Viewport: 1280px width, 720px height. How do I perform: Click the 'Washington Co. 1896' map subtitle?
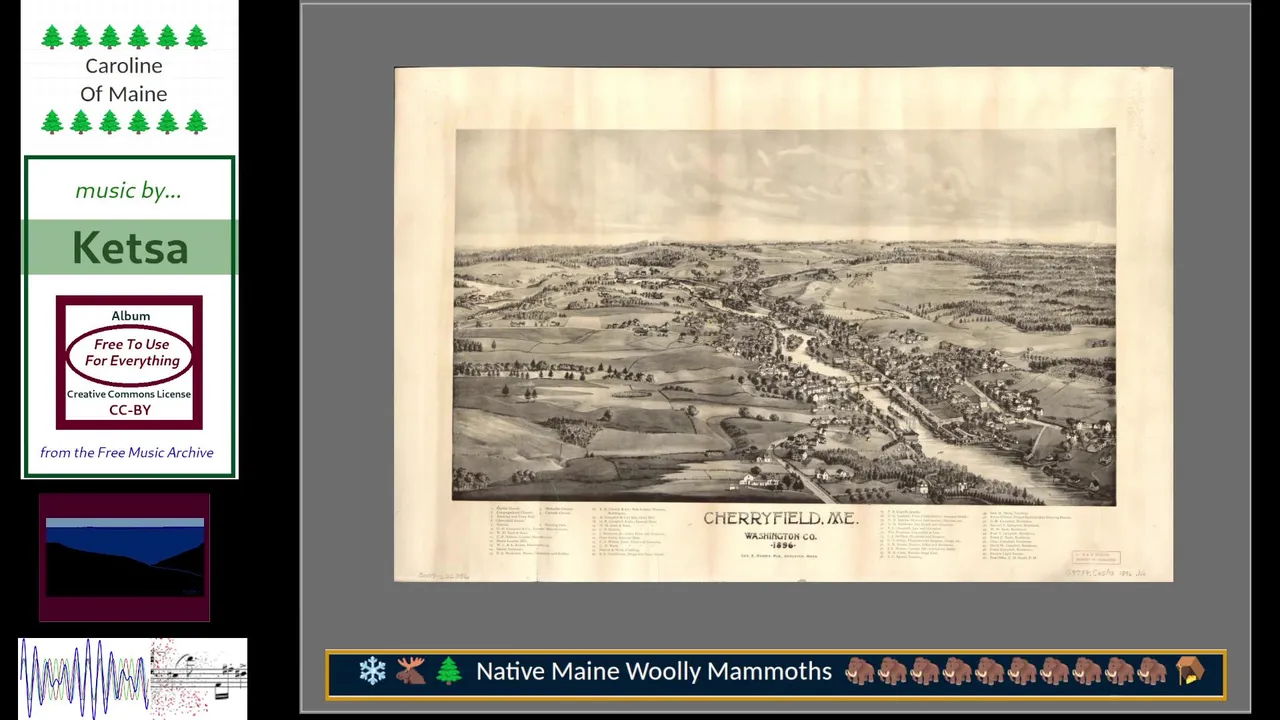point(780,540)
